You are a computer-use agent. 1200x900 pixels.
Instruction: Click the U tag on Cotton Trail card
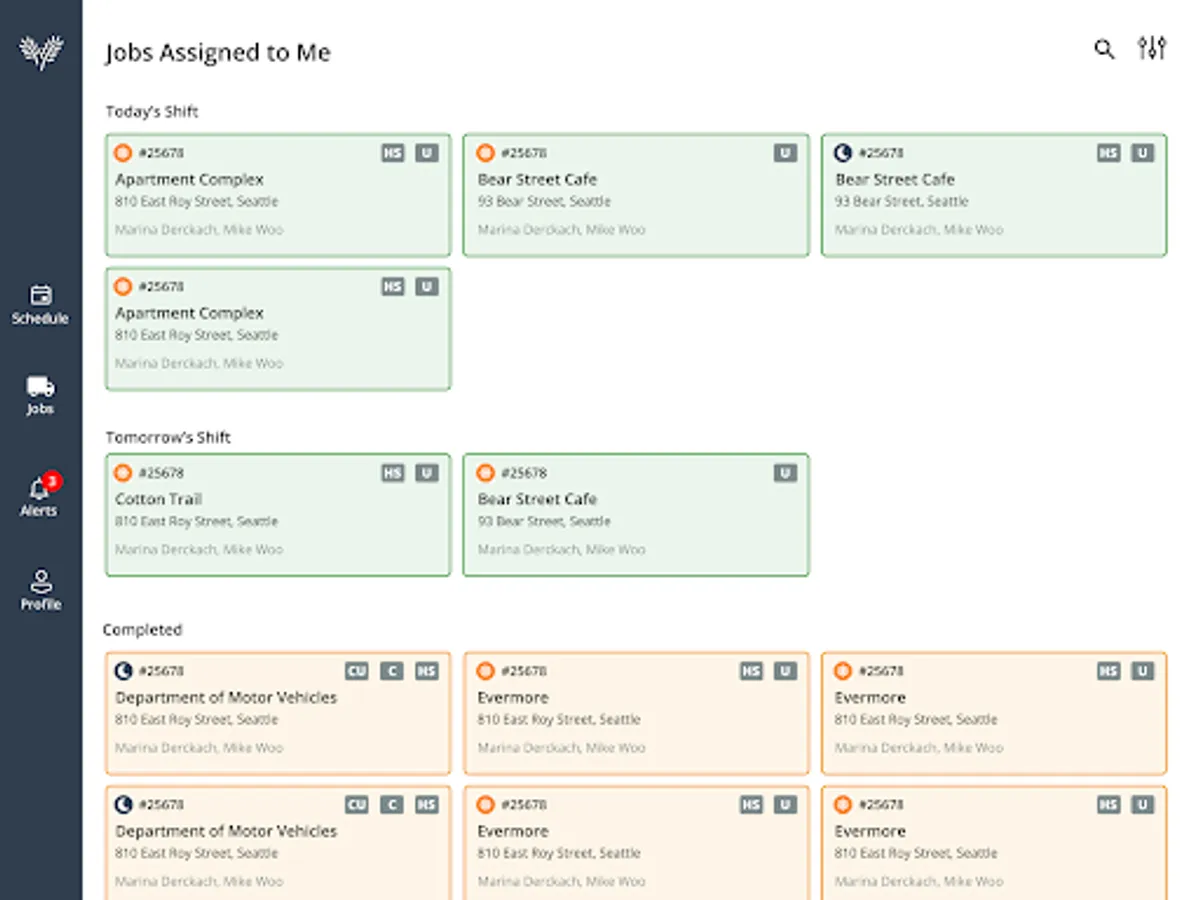click(x=427, y=473)
